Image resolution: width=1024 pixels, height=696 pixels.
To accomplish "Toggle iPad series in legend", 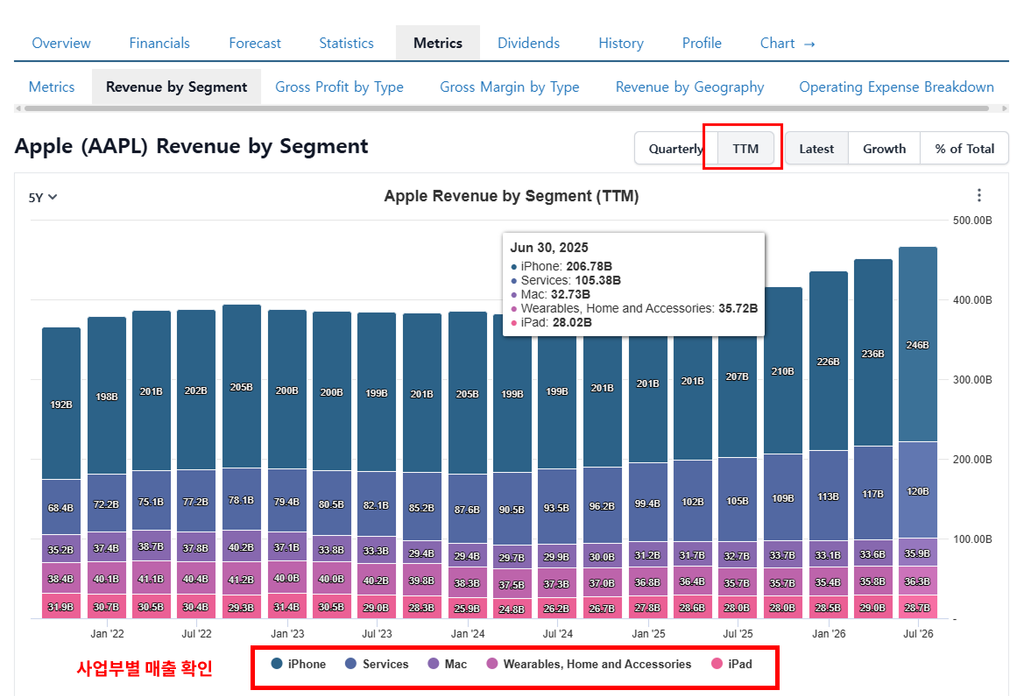I will (731, 664).
